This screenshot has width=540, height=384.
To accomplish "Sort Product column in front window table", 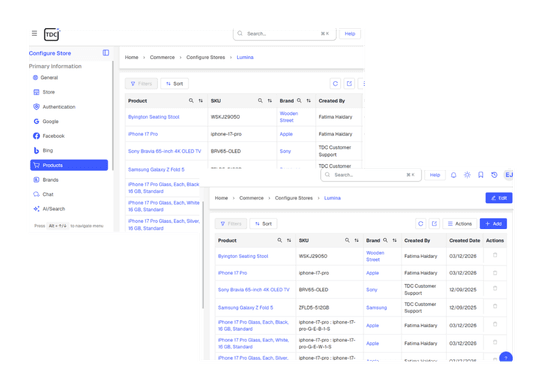I will pyautogui.click(x=289, y=240).
